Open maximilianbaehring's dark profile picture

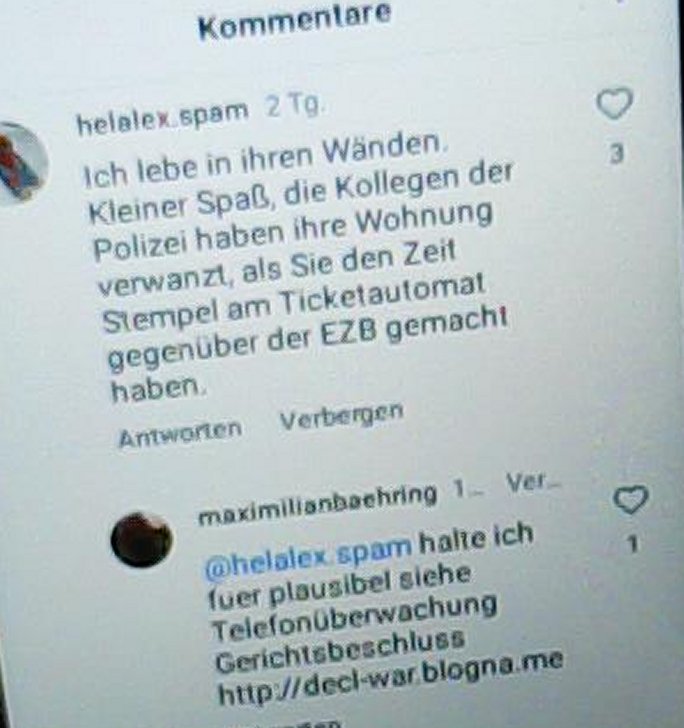point(141,540)
